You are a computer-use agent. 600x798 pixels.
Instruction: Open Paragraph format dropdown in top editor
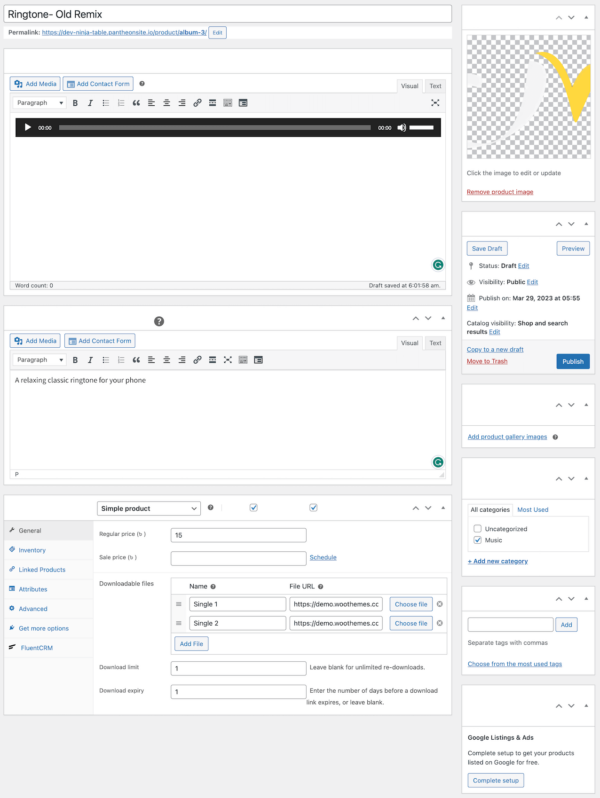tap(40, 103)
